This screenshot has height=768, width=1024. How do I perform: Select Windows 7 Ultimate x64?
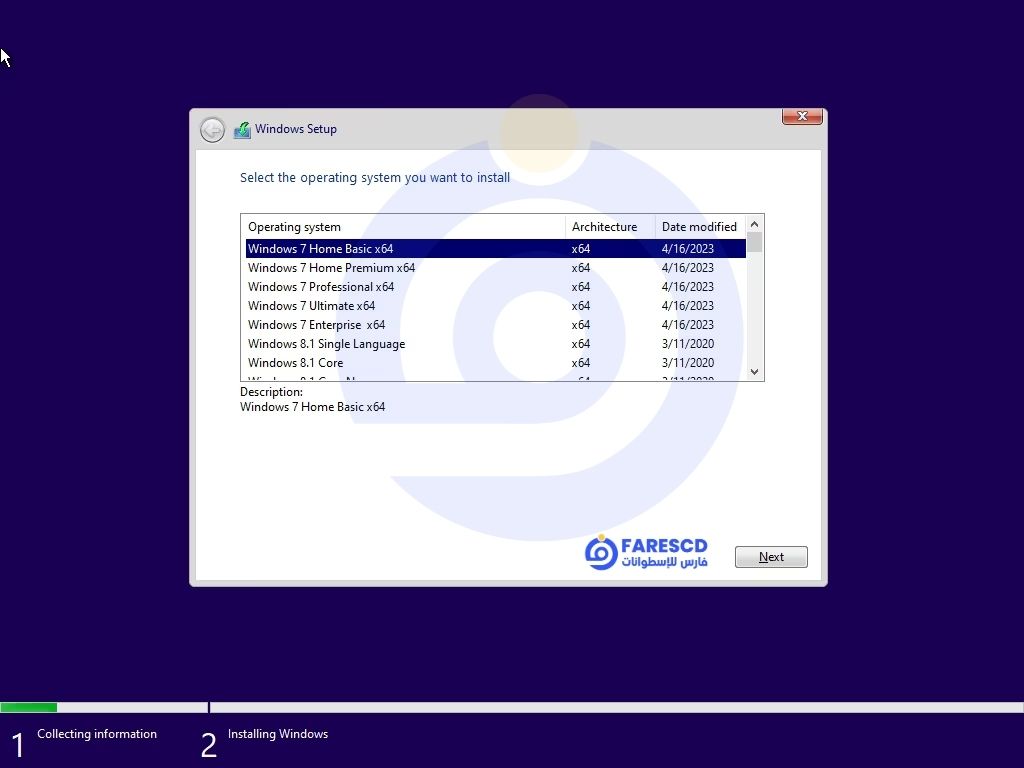496,306
